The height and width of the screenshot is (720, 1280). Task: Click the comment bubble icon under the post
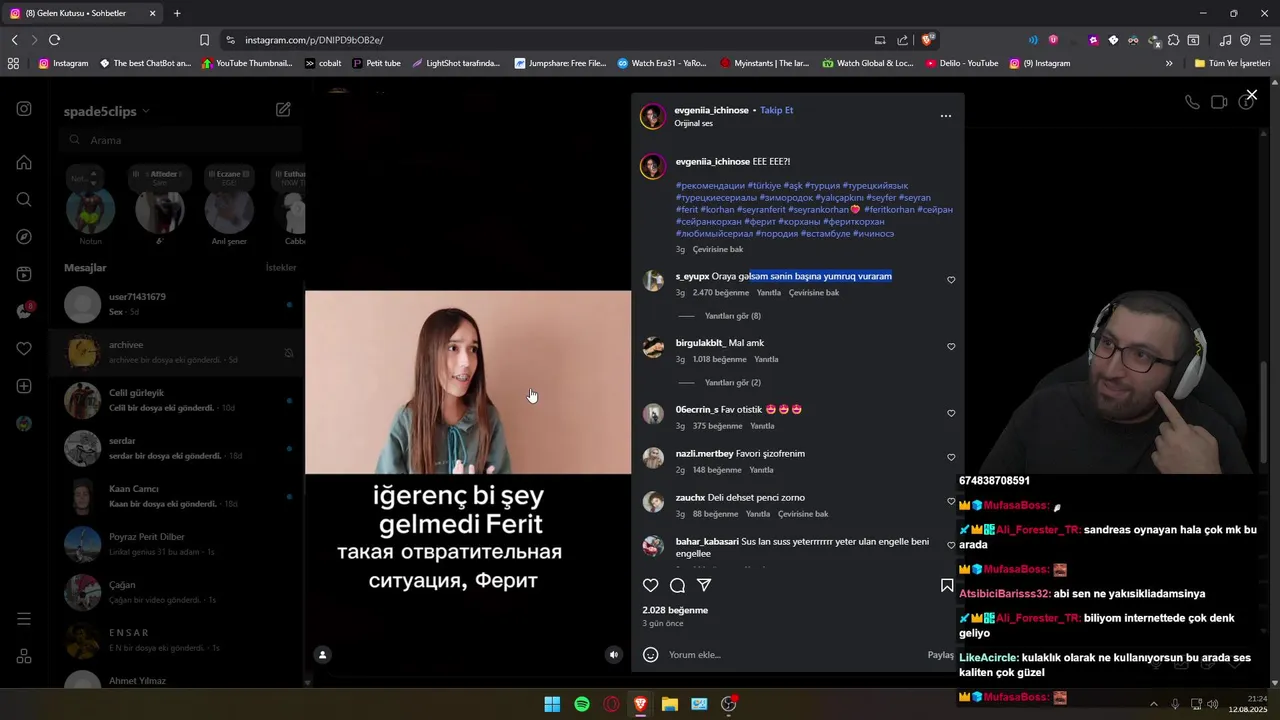tap(677, 585)
